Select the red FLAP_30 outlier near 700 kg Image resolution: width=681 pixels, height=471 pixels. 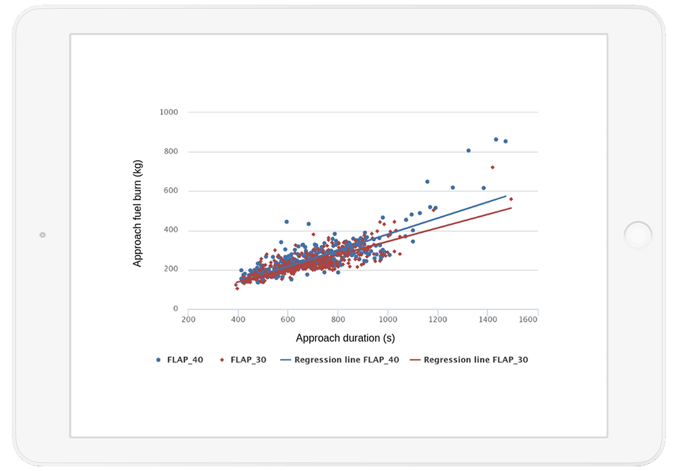pos(492,167)
